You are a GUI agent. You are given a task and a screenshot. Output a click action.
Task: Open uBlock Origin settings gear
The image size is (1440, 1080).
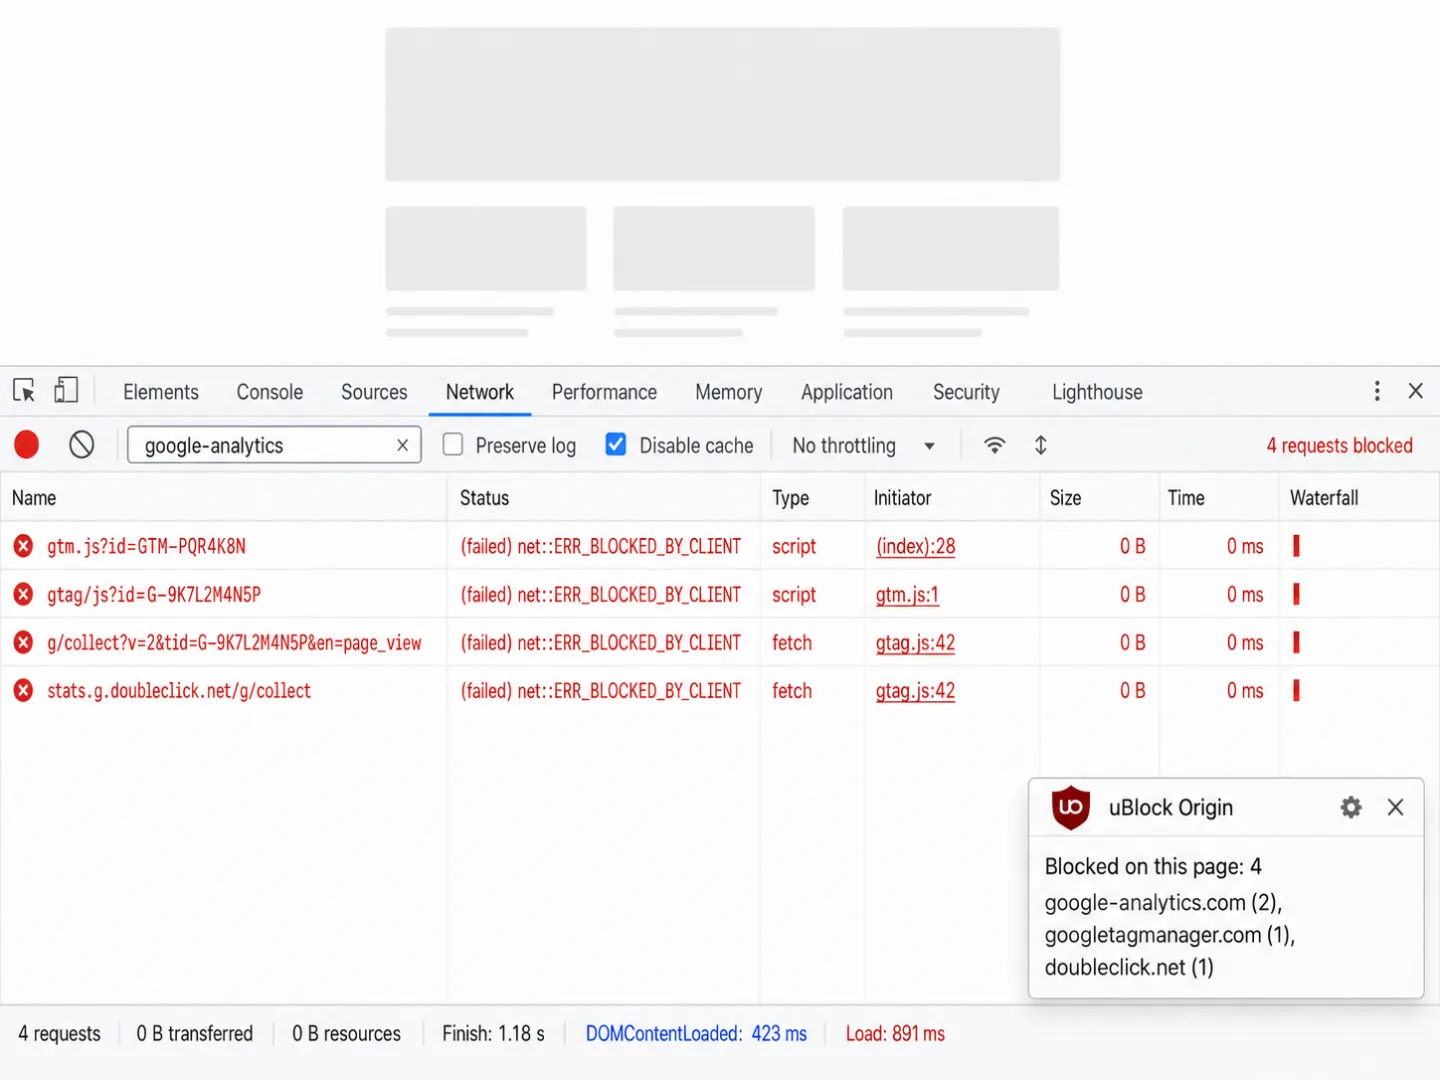click(1351, 807)
